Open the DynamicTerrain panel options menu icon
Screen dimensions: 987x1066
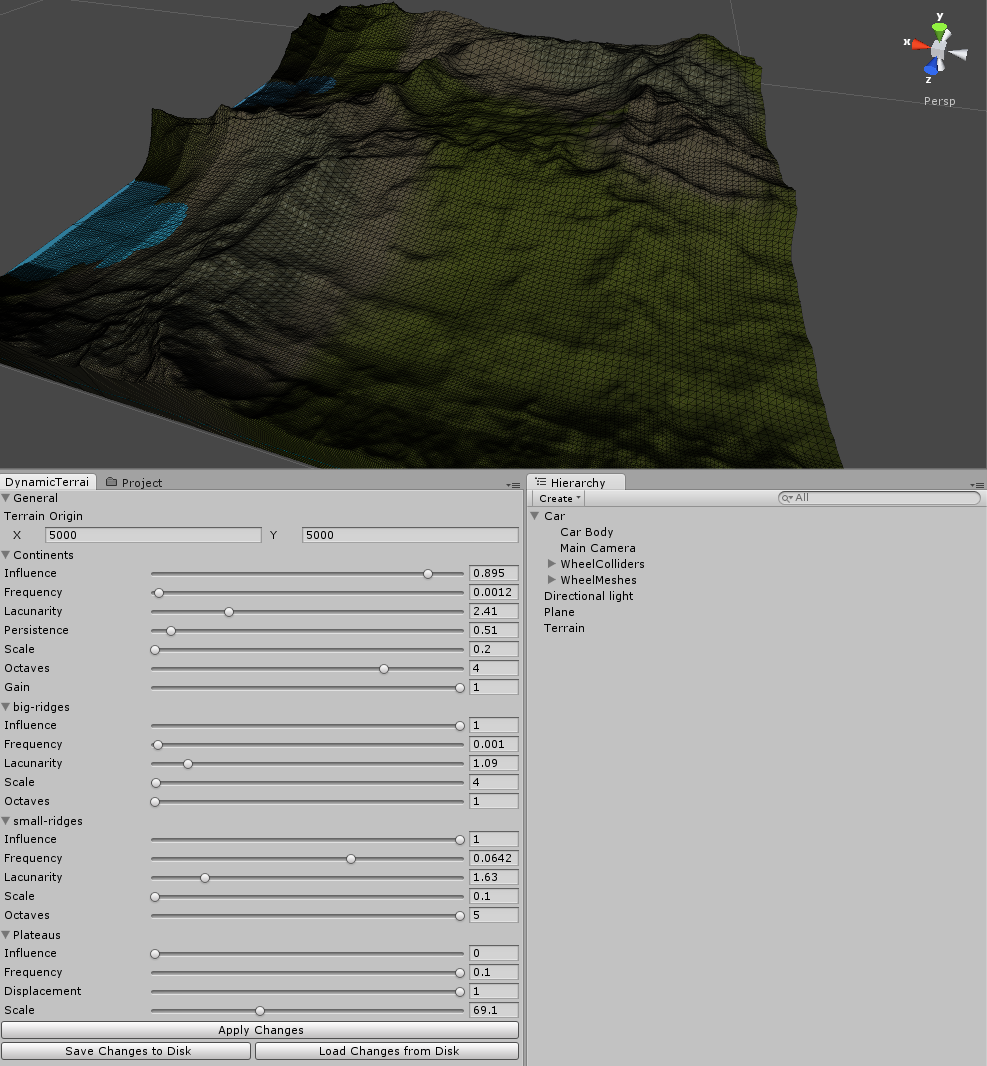pyautogui.click(x=512, y=483)
